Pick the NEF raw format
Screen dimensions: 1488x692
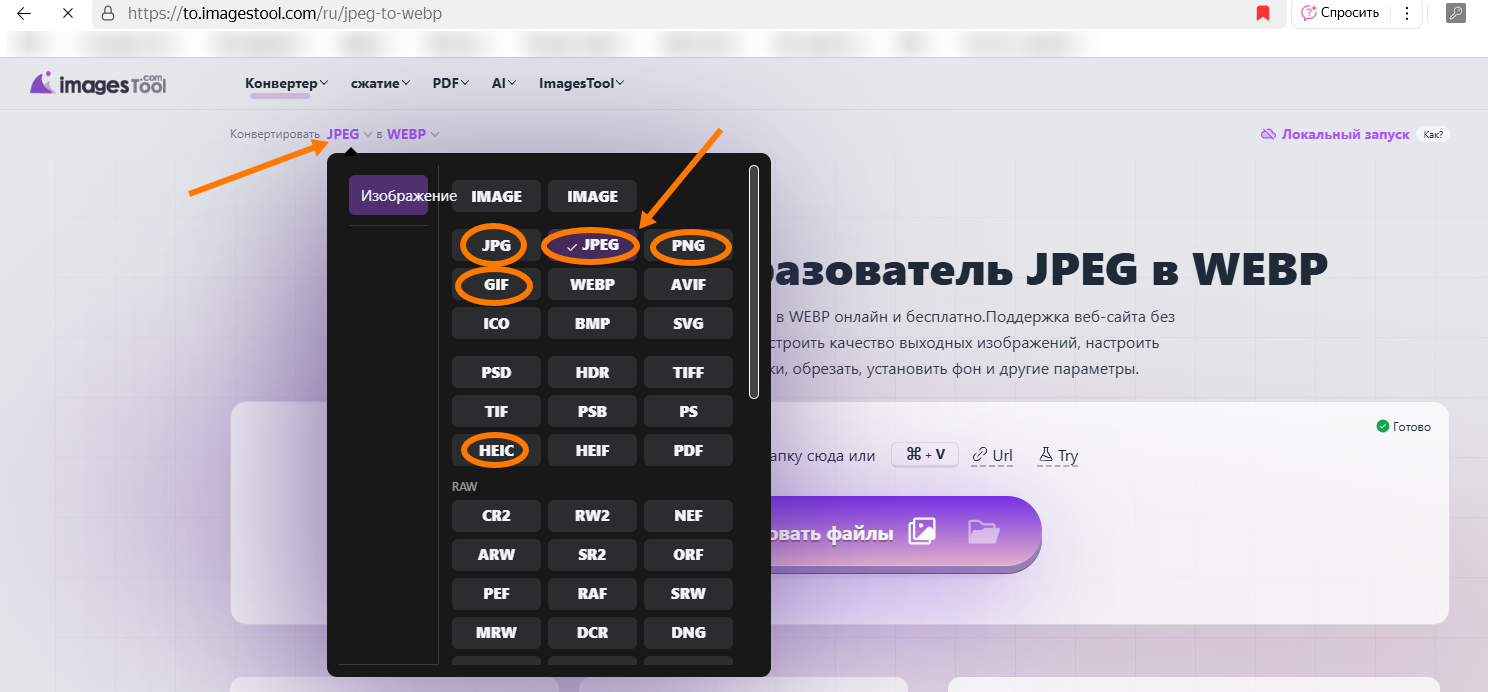tap(689, 516)
